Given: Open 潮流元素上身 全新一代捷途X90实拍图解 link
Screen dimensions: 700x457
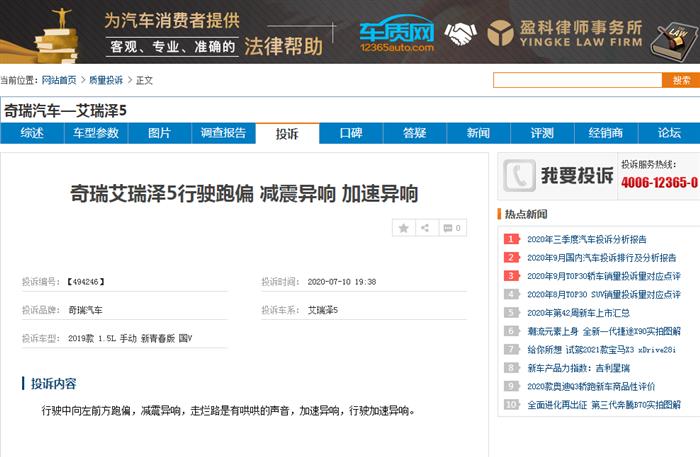Looking at the screenshot, I should pyautogui.click(x=604, y=331).
